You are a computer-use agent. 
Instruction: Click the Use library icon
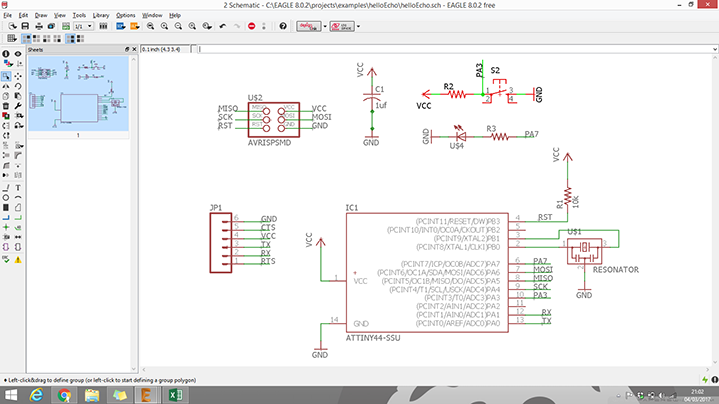point(103,26)
